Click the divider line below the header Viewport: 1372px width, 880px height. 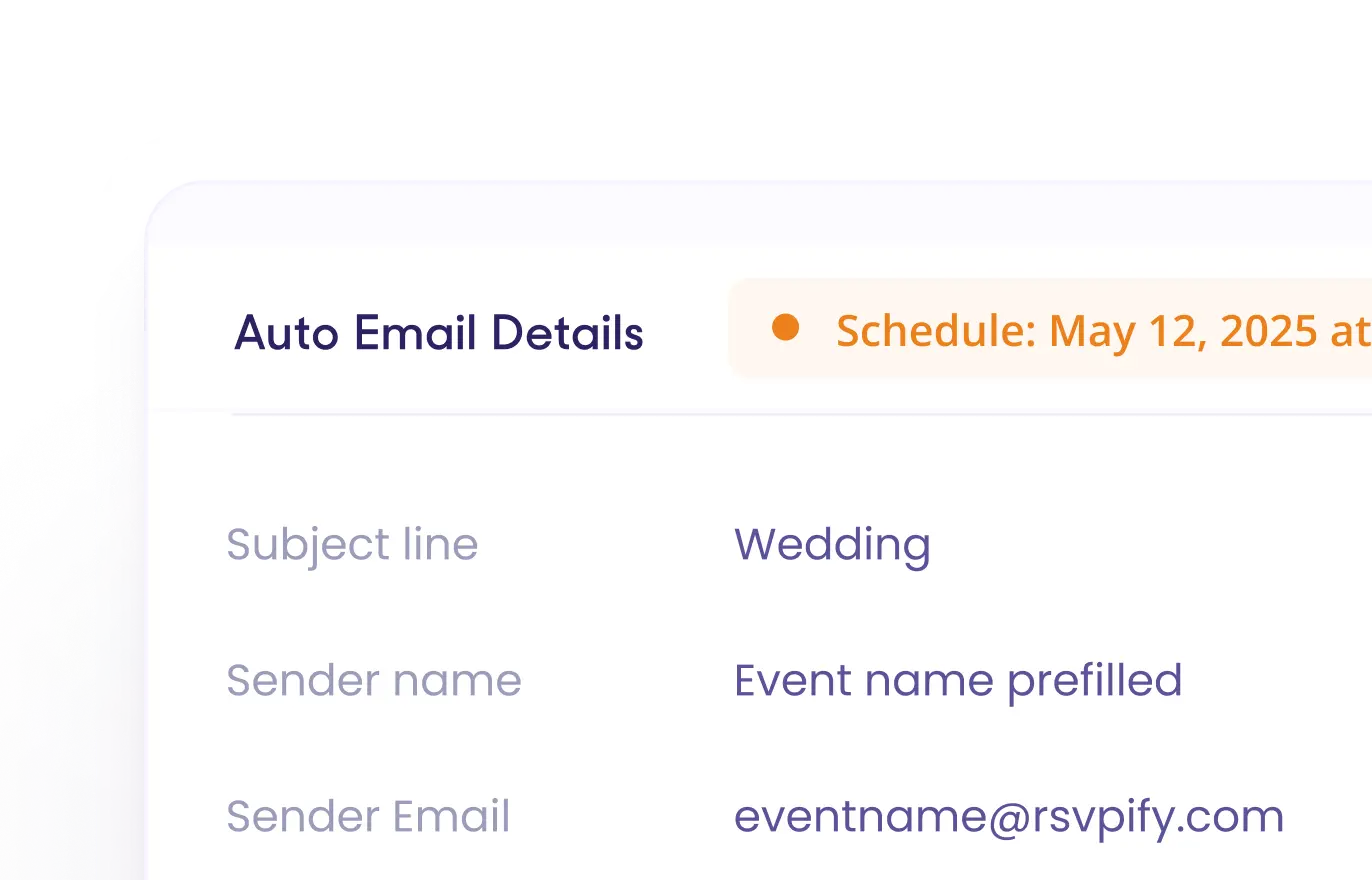pos(801,413)
